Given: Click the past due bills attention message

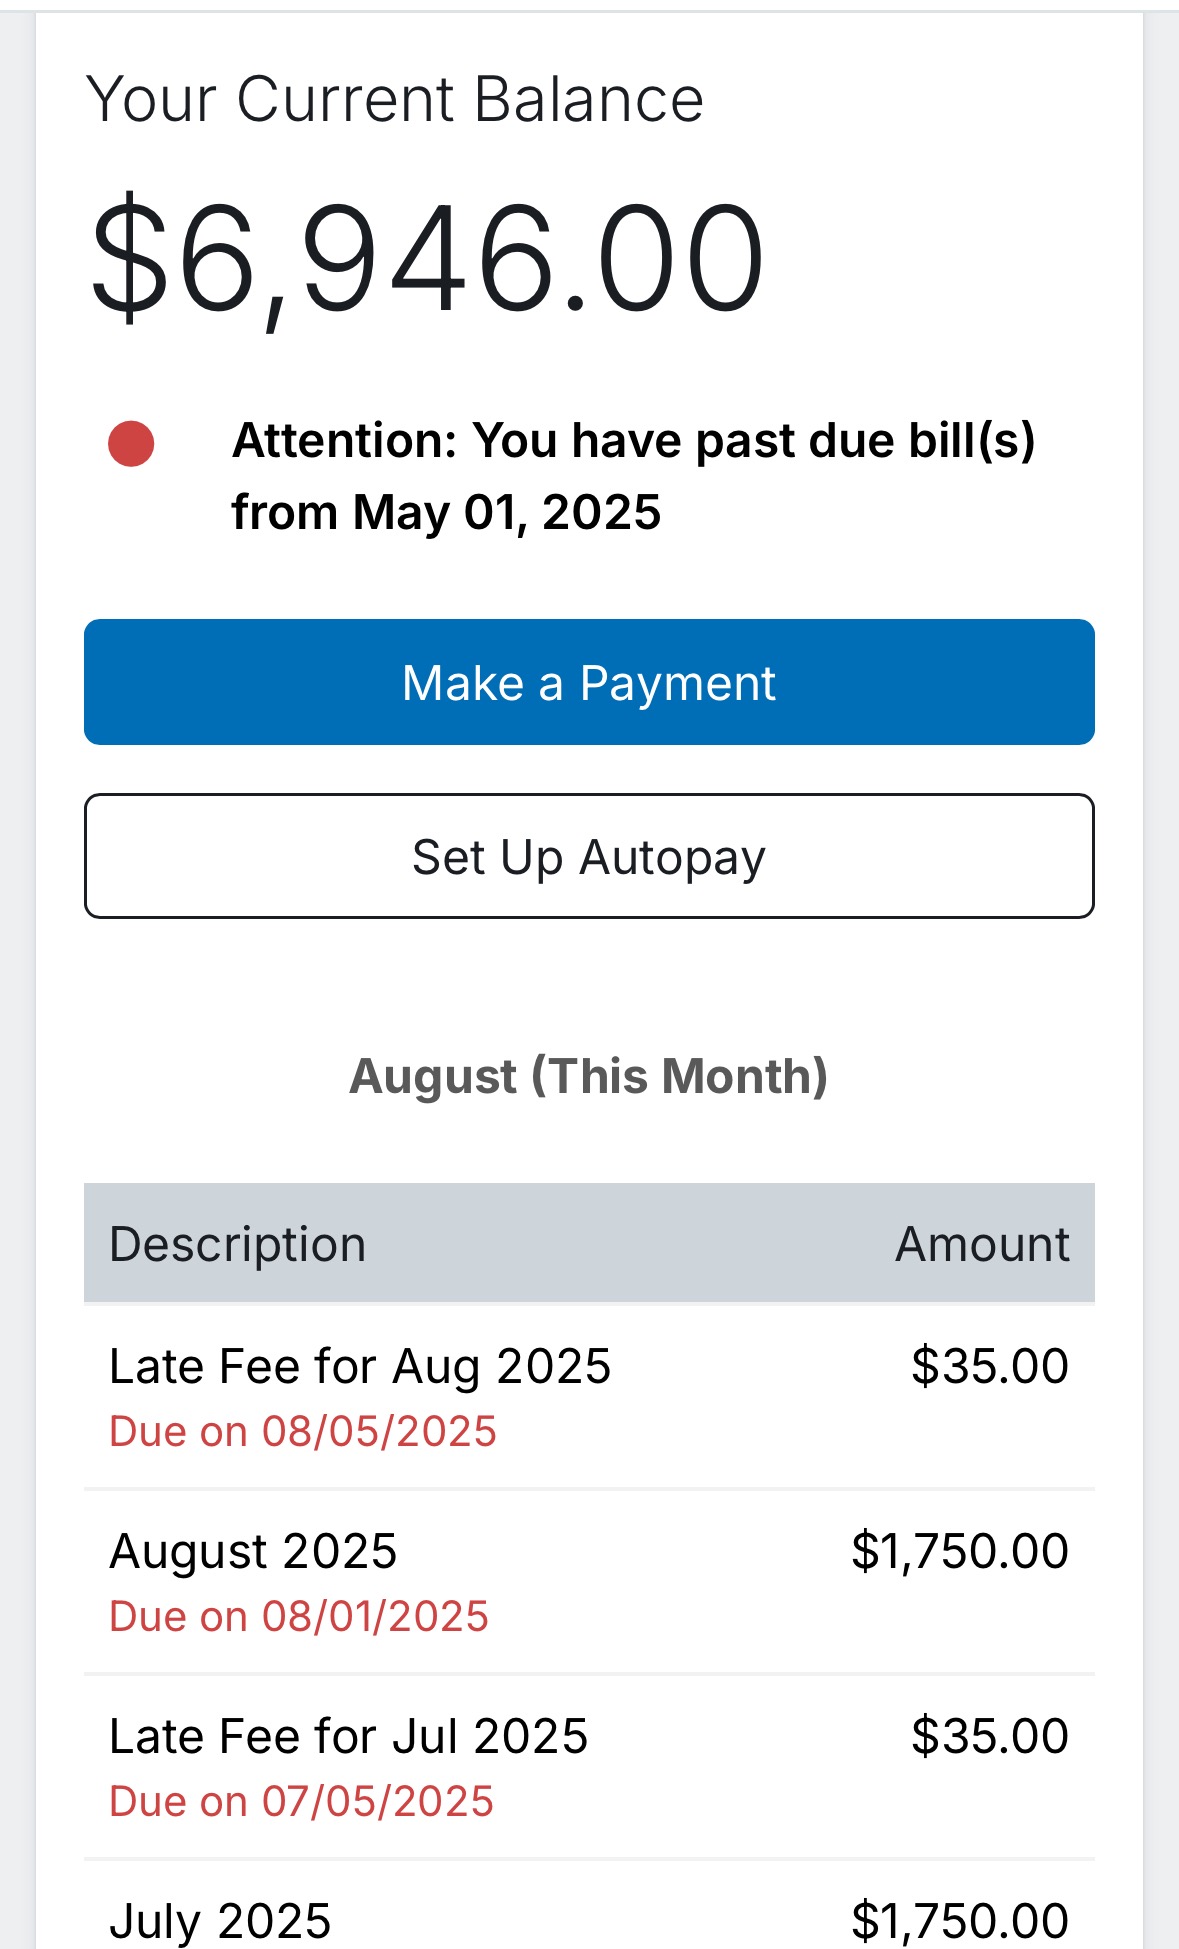Looking at the screenshot, I should click(633, 476).
